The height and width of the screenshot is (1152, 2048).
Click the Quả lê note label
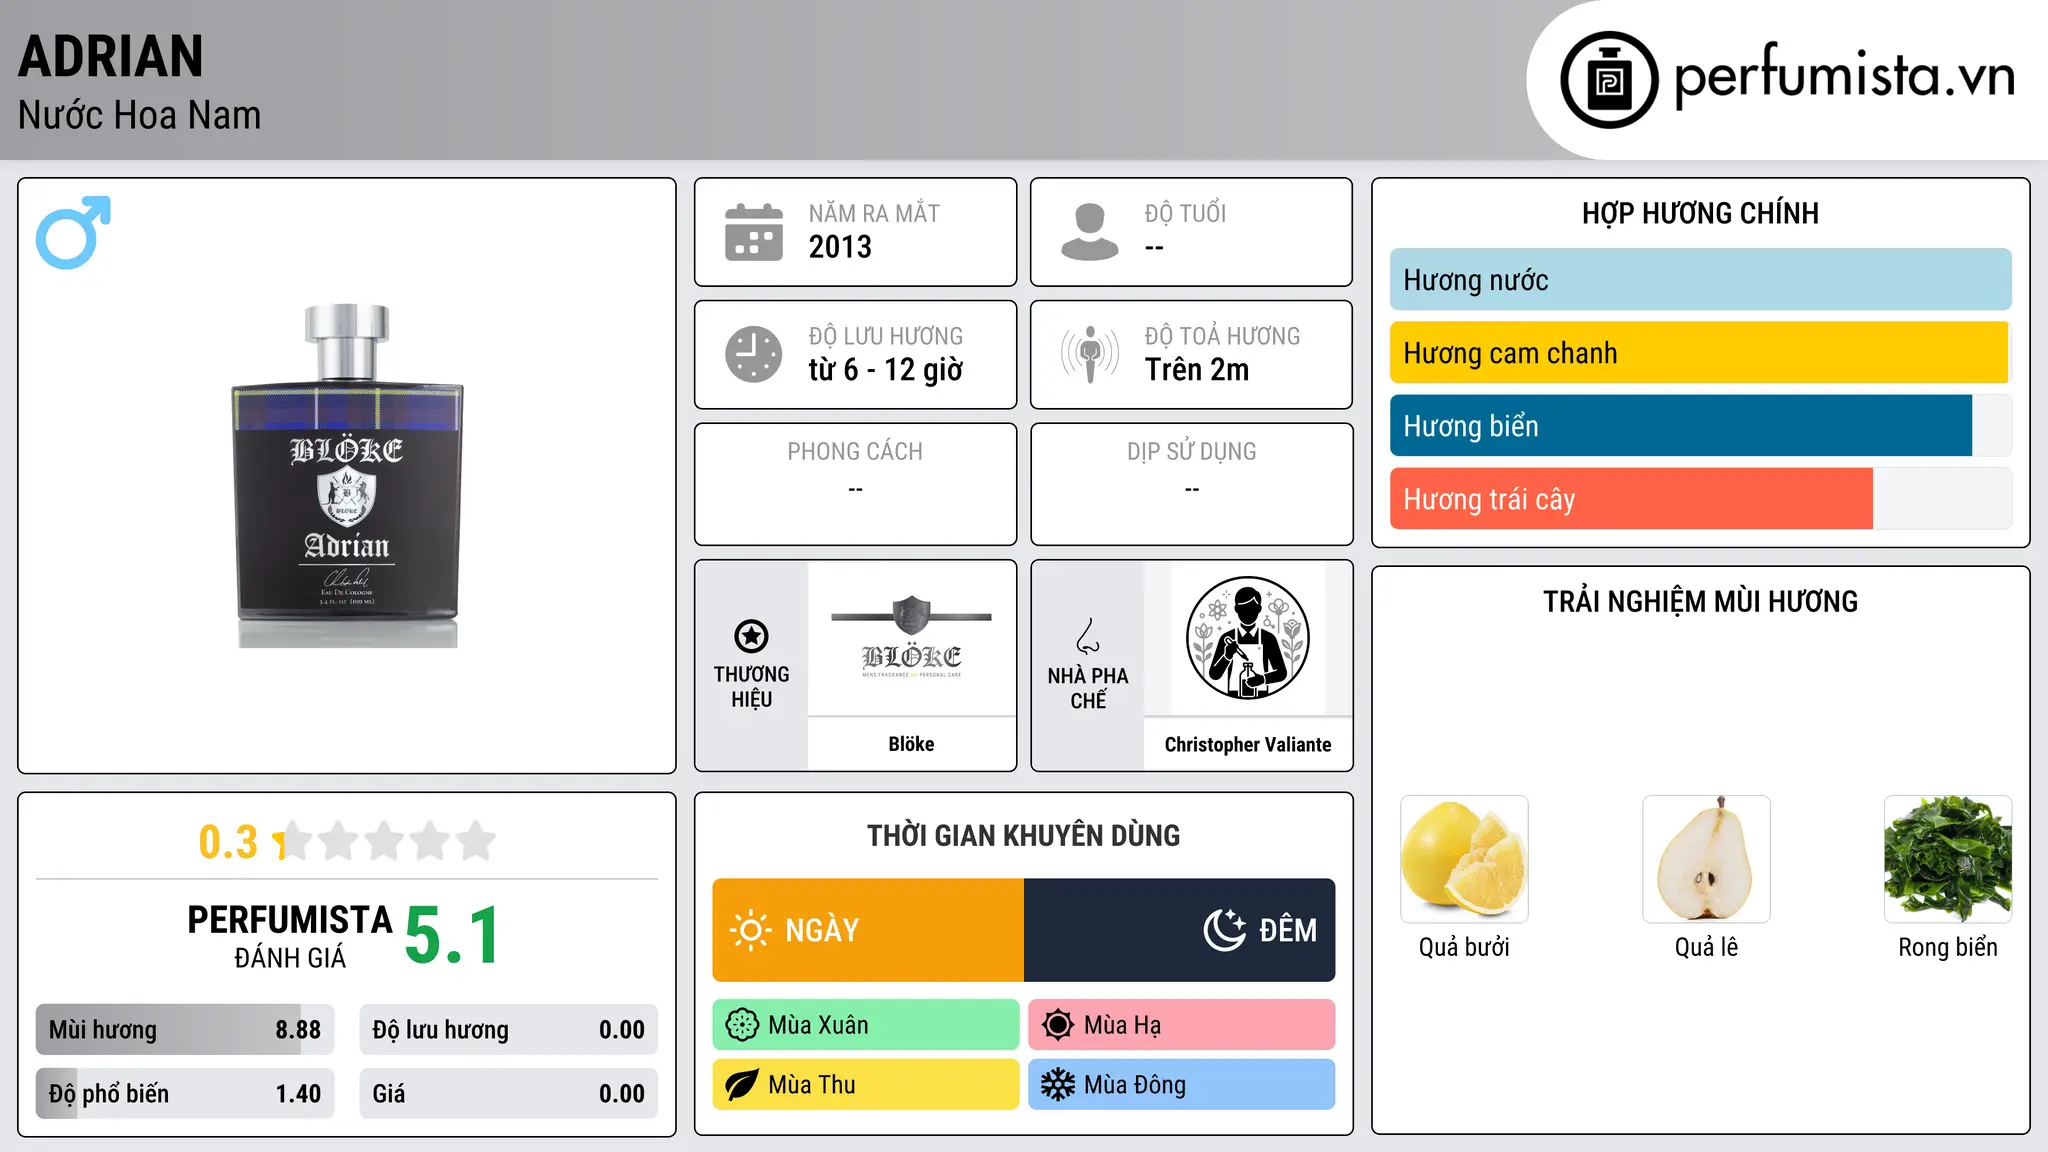(1706, 947)
